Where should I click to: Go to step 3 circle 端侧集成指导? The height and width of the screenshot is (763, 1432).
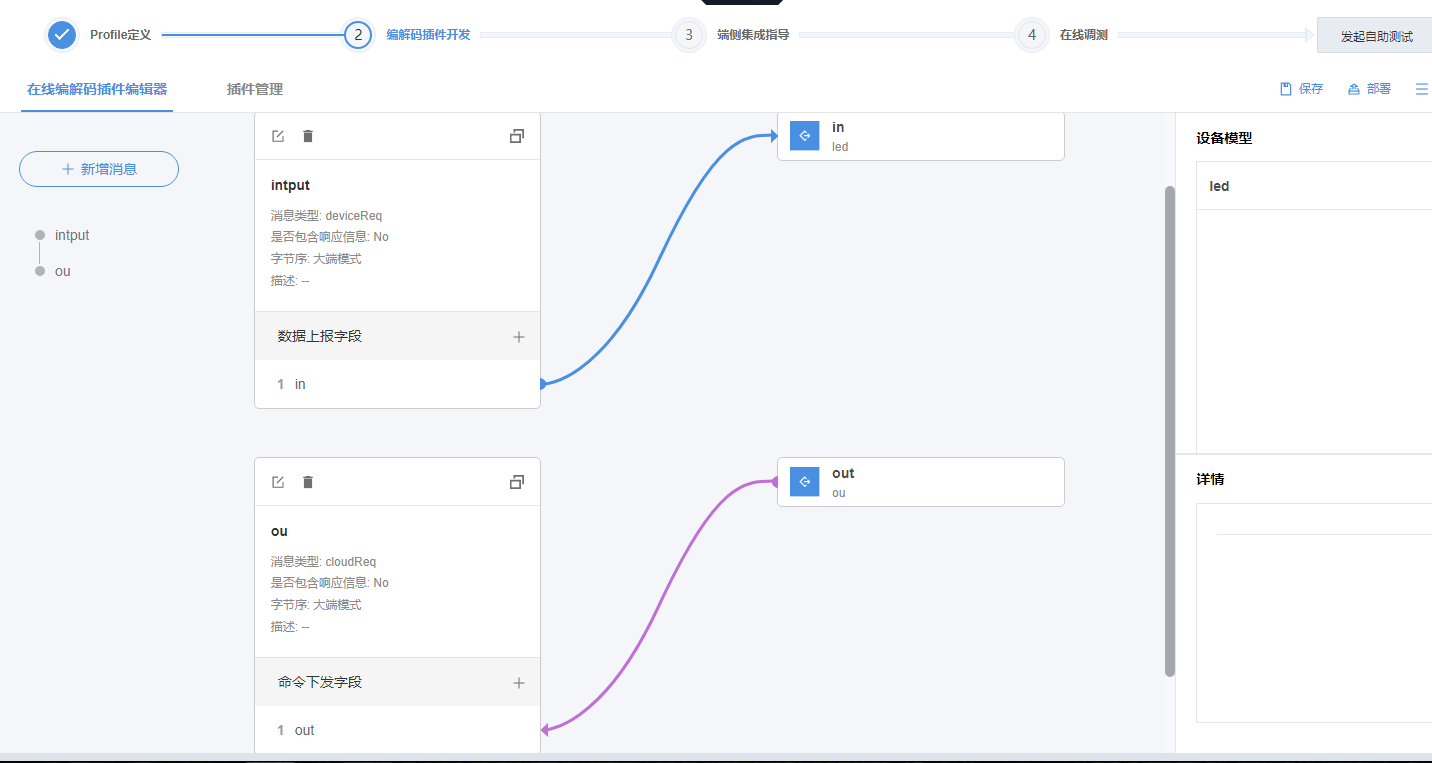(x=688, y=34)
